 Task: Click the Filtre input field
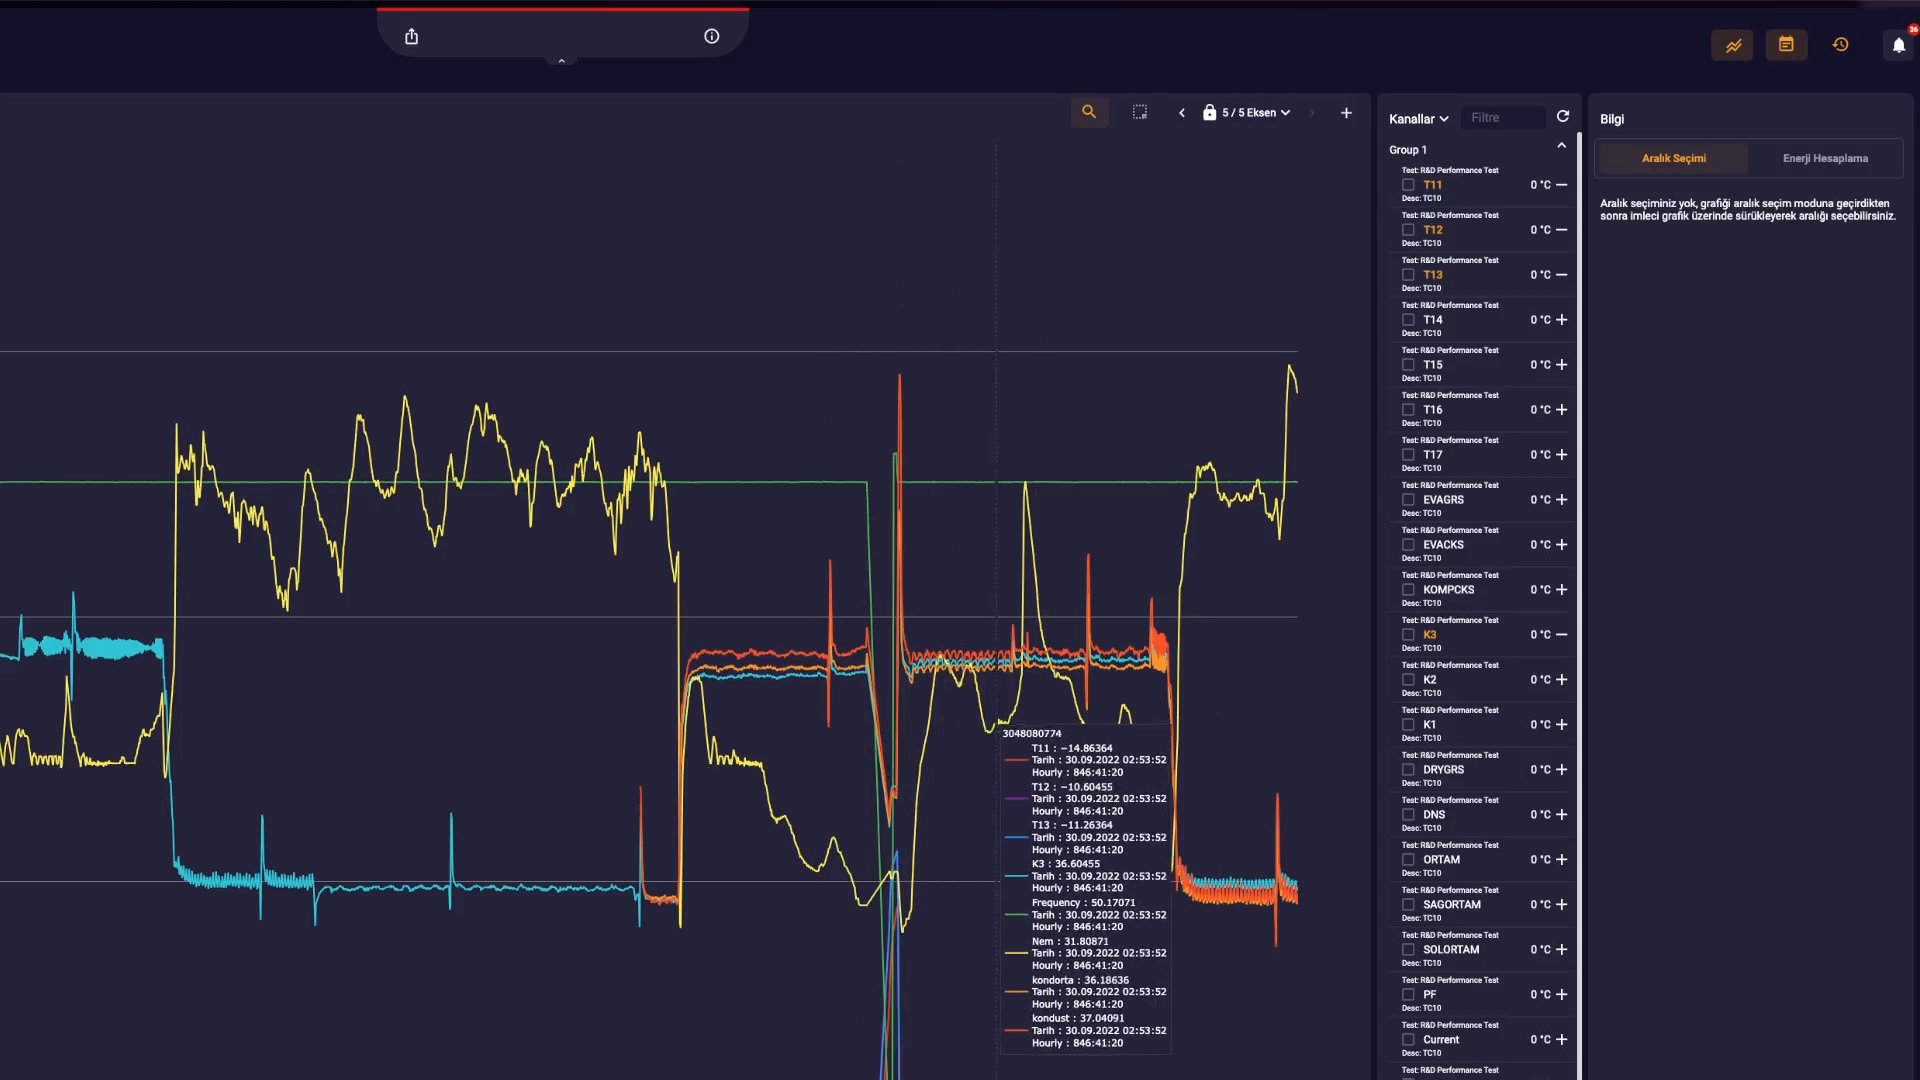(1503, 117)
